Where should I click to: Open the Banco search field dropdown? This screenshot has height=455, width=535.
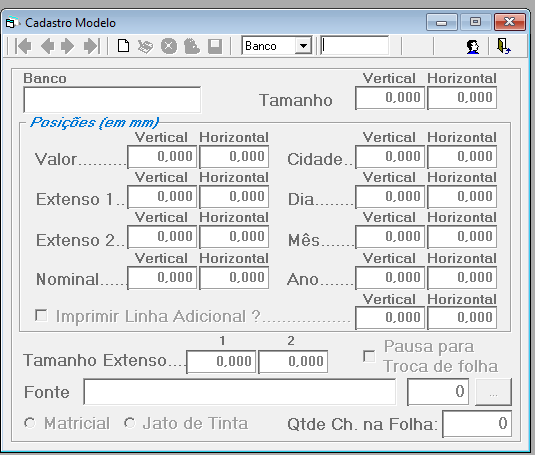(303, 46)
